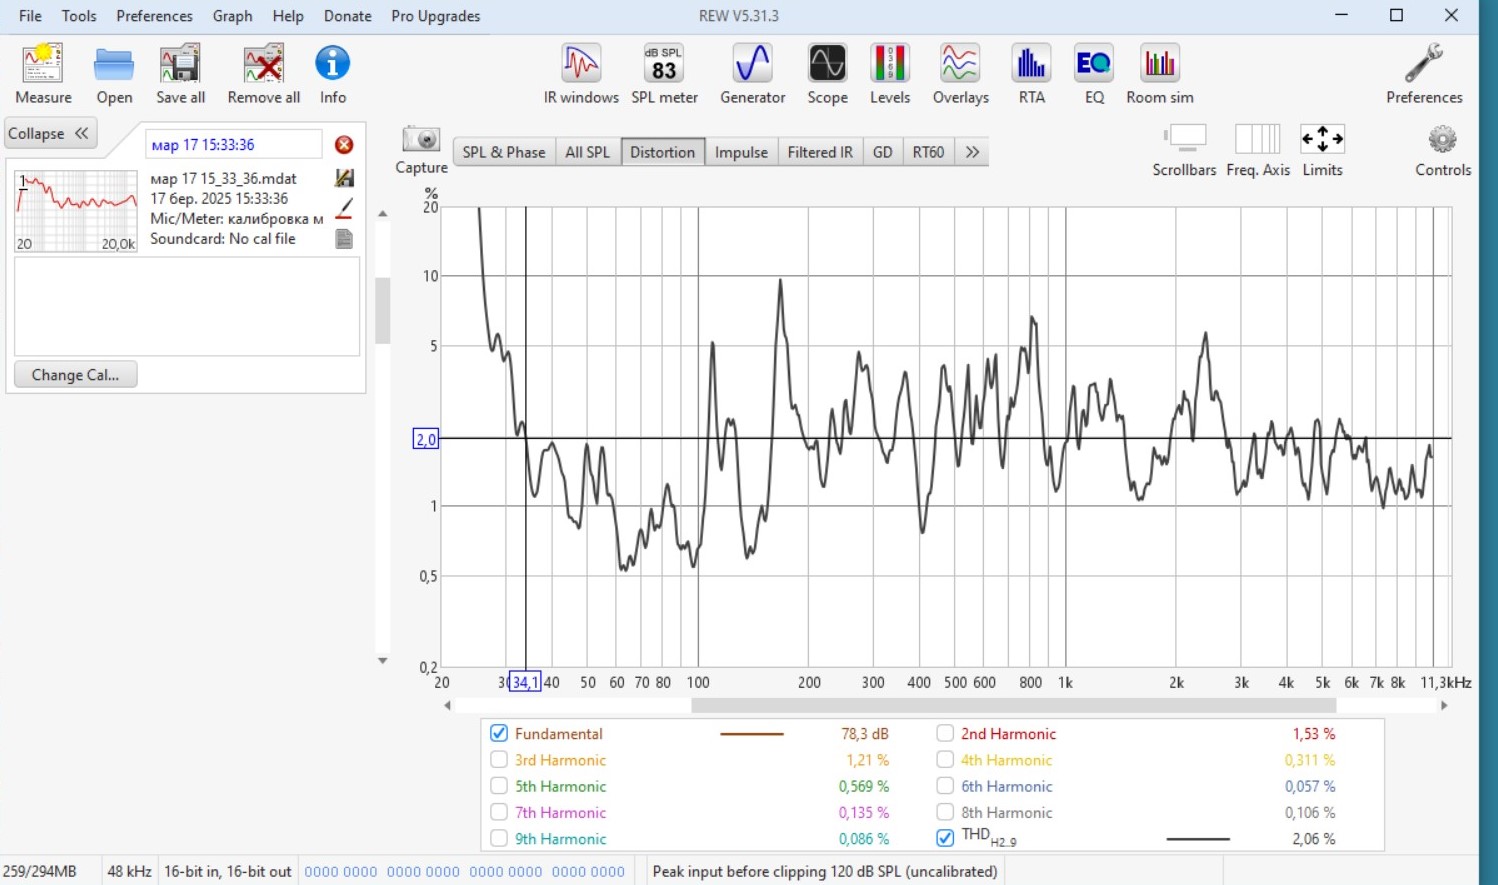Click the horizontal graph scrollbar thumb
Image resolution: width=1498 pixels, height=885 pixels.
[1013, 706]
